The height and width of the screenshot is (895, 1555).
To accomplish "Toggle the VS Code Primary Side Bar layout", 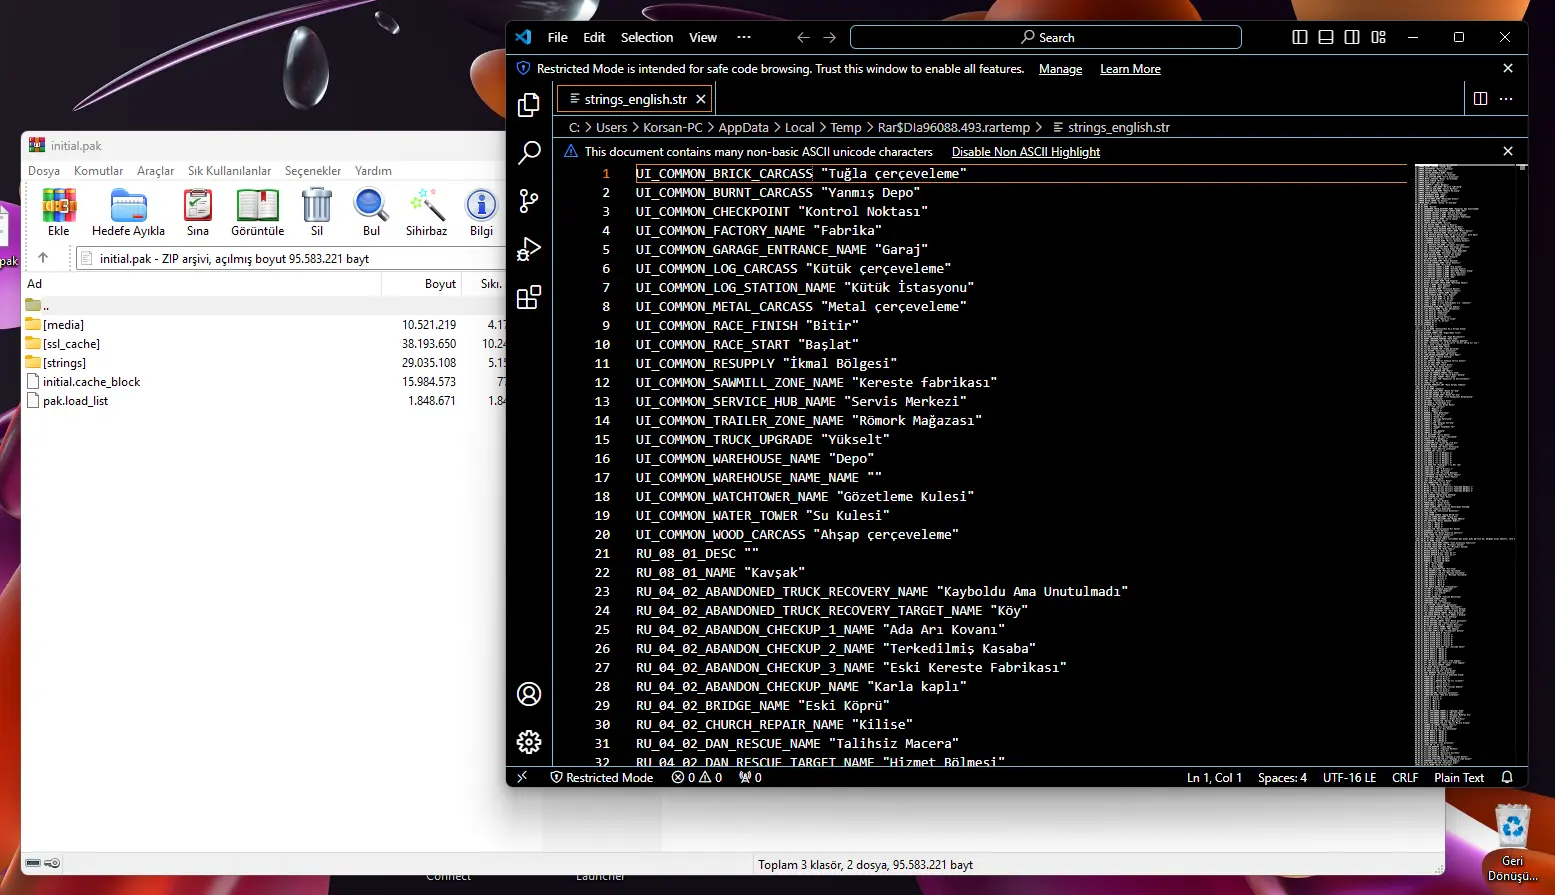I will click(x=1300, y=37).
